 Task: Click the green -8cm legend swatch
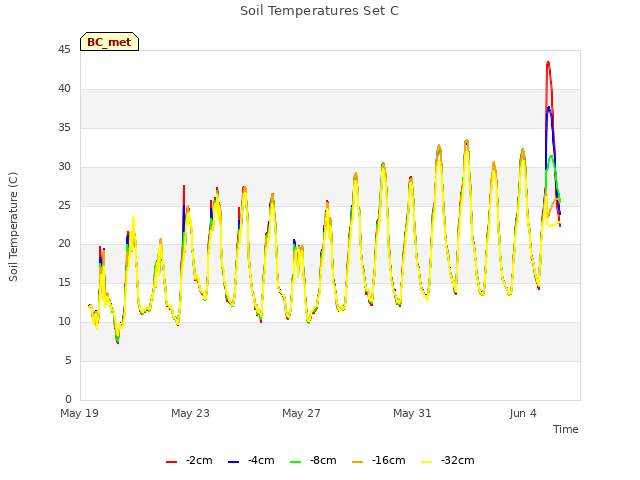click(x=296, y=462)
